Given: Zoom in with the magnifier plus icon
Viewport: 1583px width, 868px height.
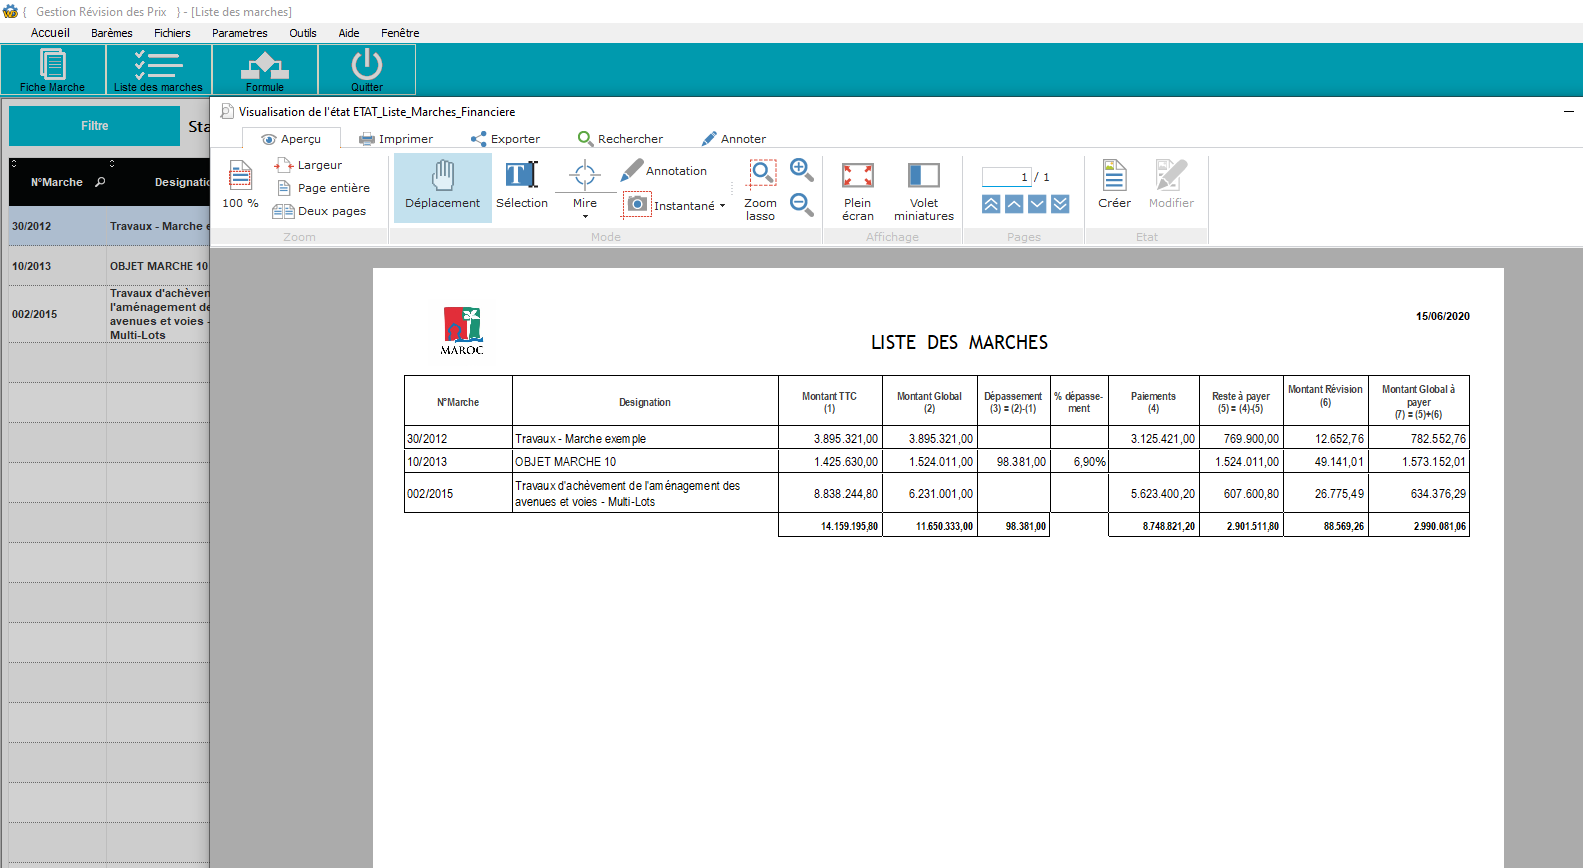Looking at the screenshot, I should click(801, 169).
